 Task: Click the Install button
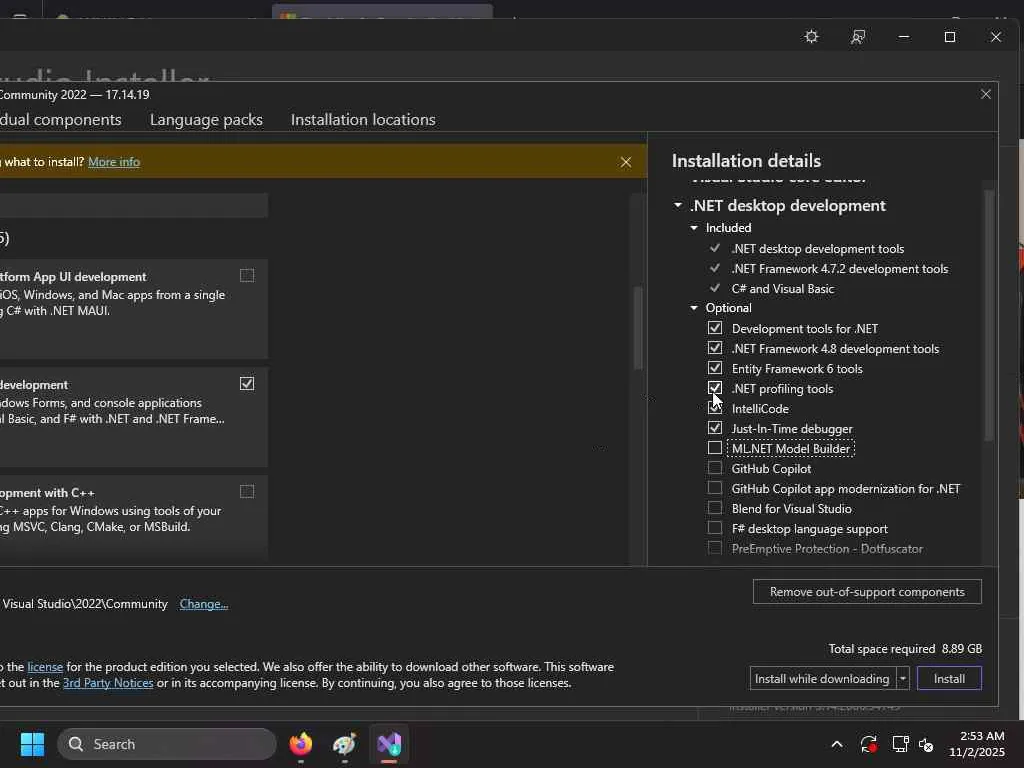pyautogui.click(x=949, y=679)
